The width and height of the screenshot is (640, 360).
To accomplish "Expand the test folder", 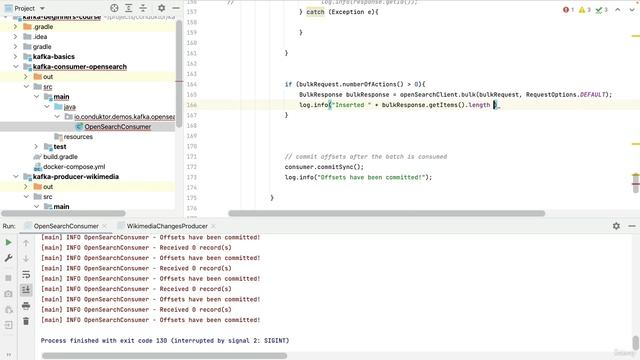I will click(36, 147).
